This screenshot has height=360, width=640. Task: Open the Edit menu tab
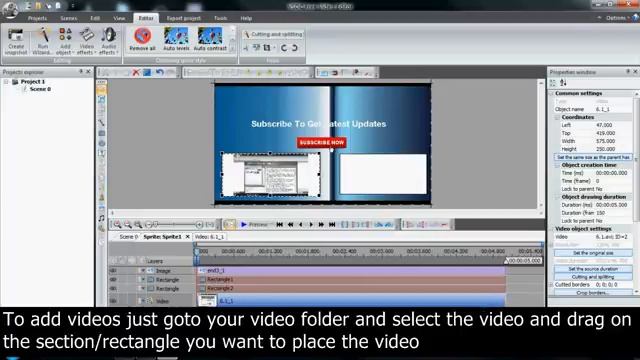pos(95,18)
